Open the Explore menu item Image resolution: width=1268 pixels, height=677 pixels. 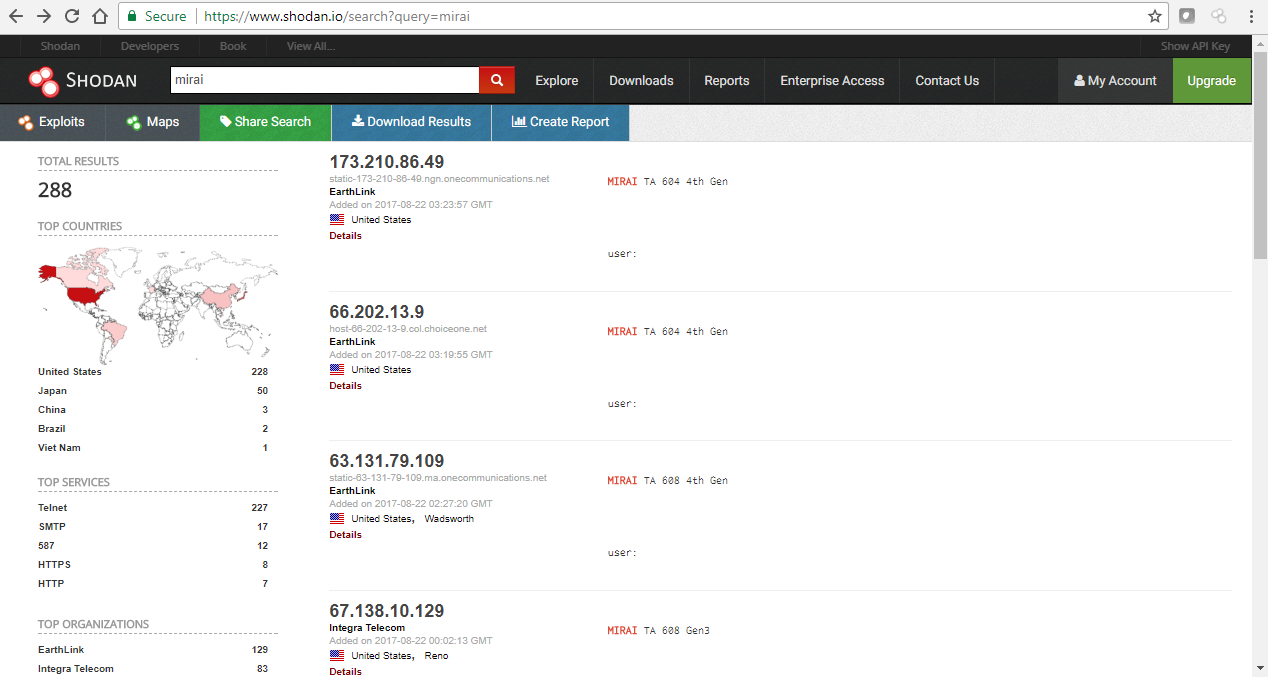click(x=556, y=80)
